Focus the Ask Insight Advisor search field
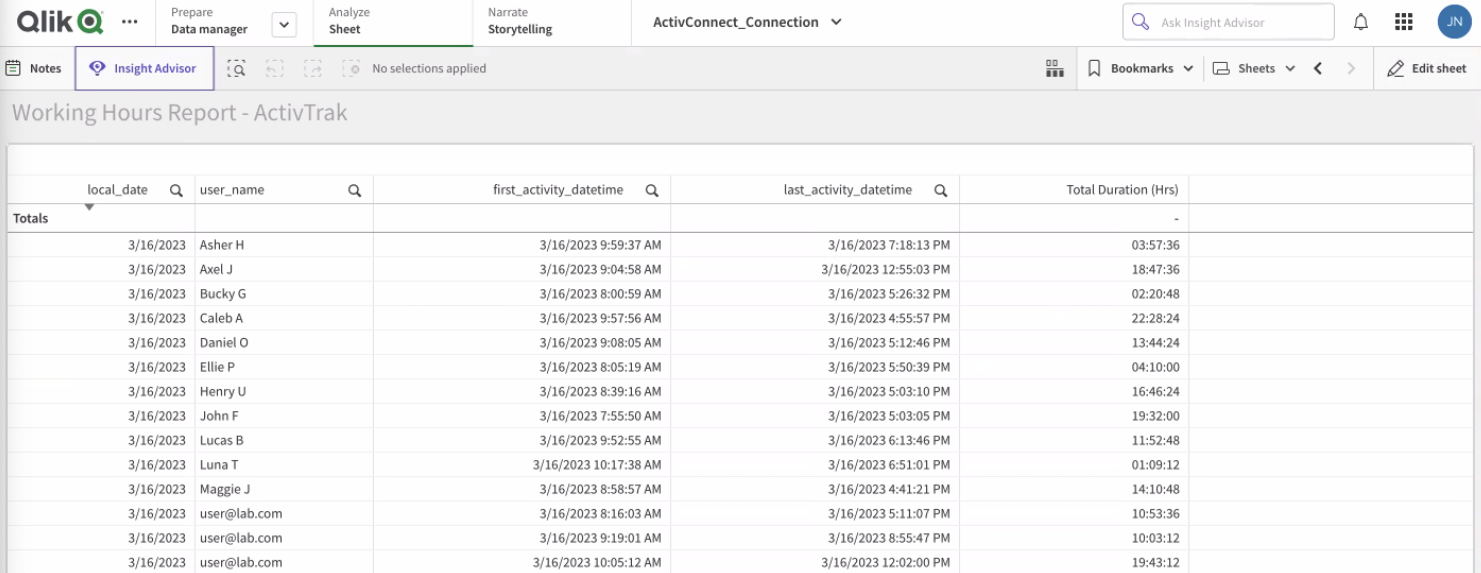The image size is (1481, 573). 1228,22
